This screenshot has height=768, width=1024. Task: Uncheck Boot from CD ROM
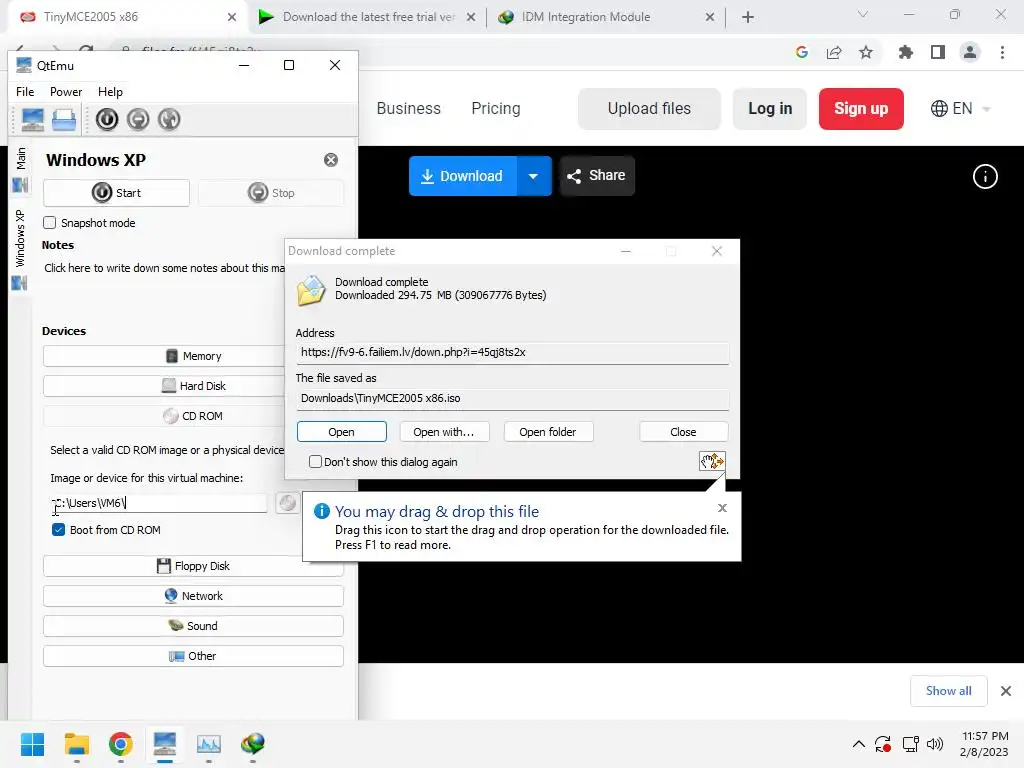coord(58,530)
